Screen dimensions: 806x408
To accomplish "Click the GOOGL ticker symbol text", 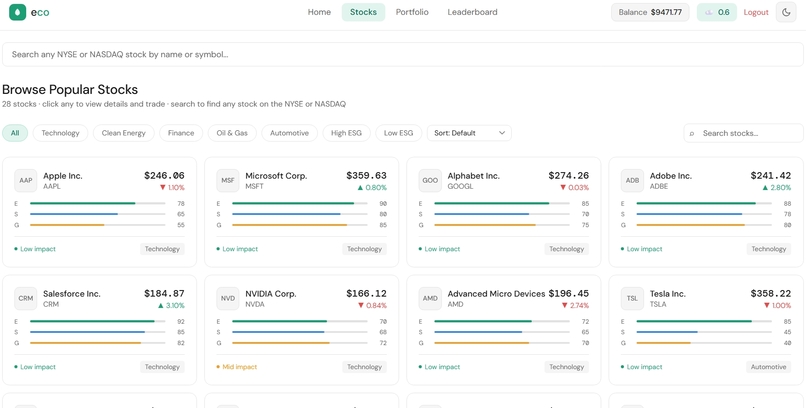I will (460, 186).
